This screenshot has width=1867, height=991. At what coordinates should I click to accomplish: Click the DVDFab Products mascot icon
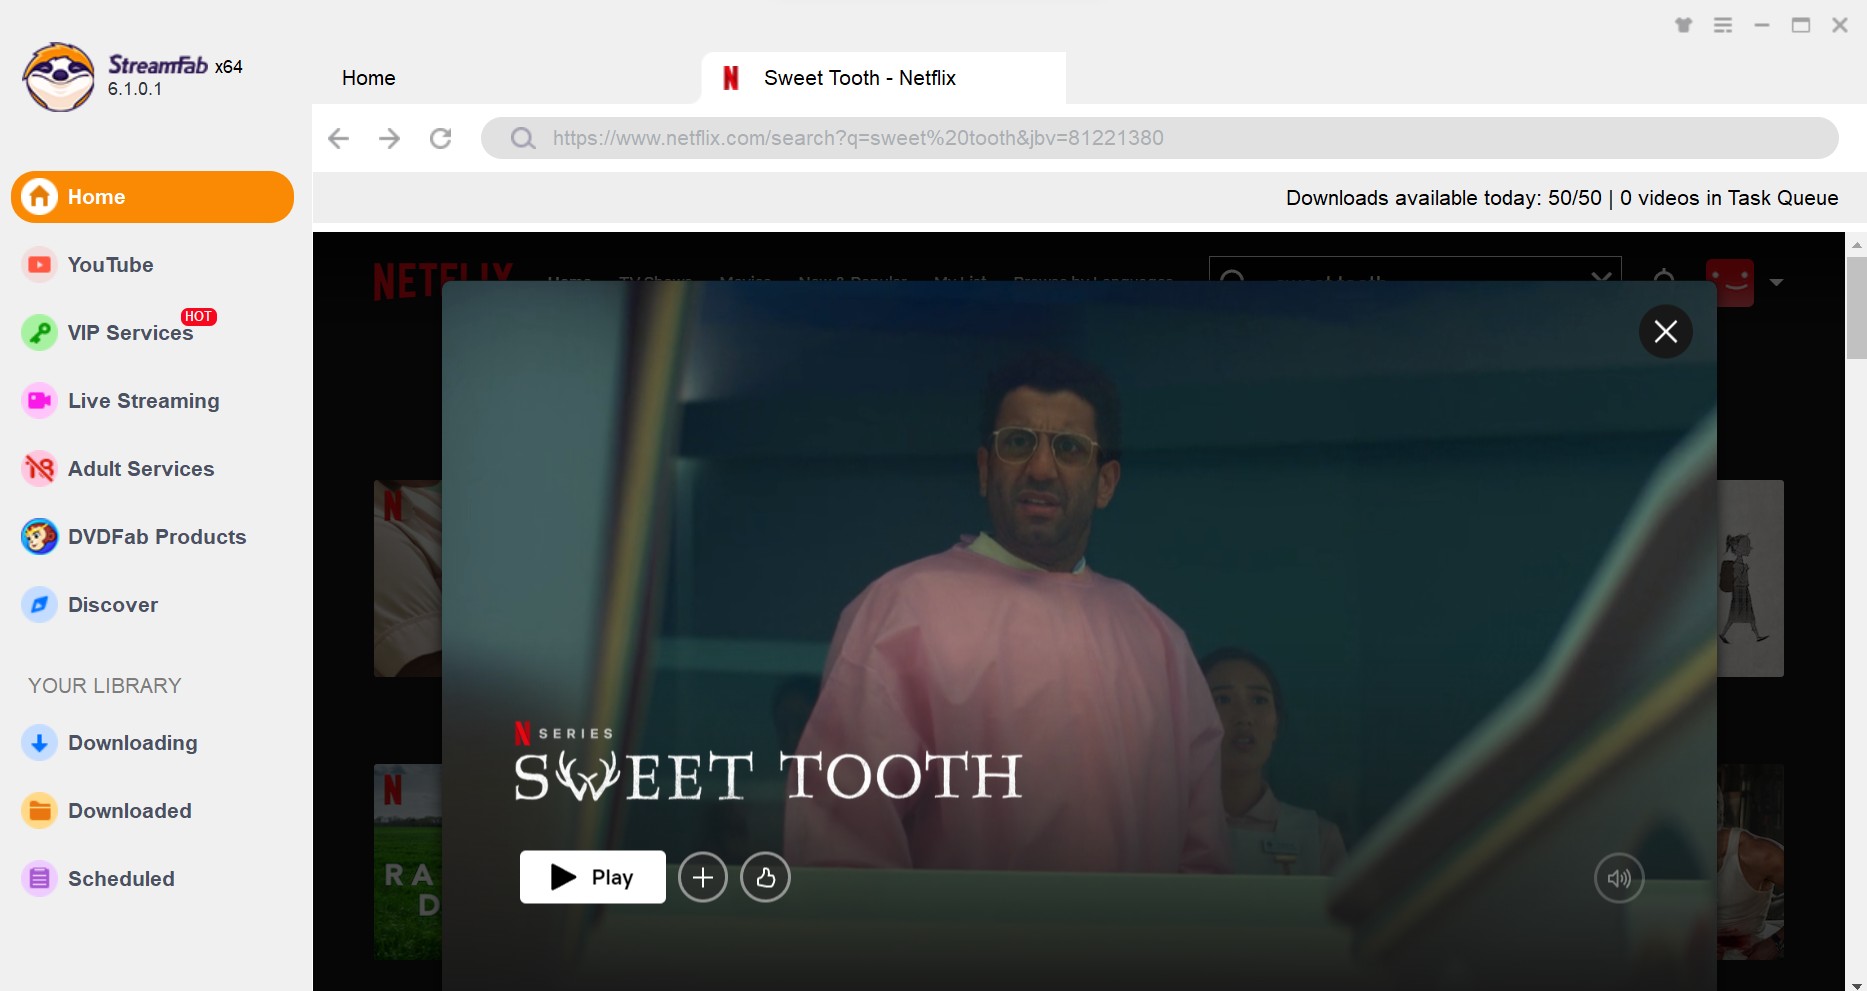click(x=40, y=537)
